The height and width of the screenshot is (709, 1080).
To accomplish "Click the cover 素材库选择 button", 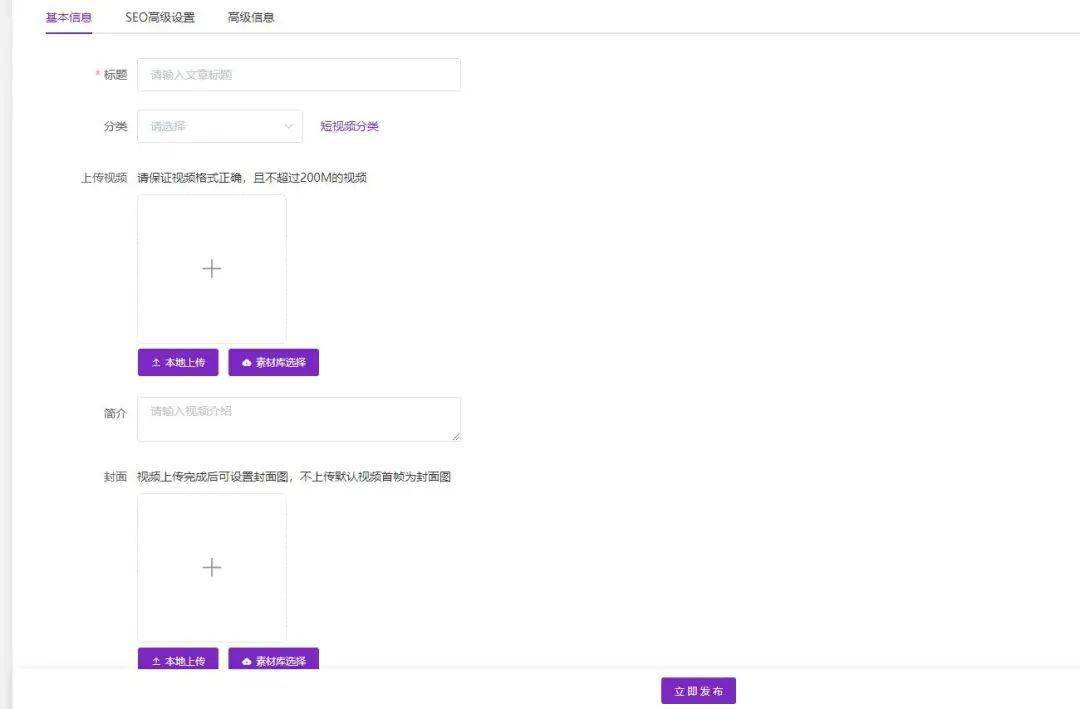I will click(x=272, y=659).
